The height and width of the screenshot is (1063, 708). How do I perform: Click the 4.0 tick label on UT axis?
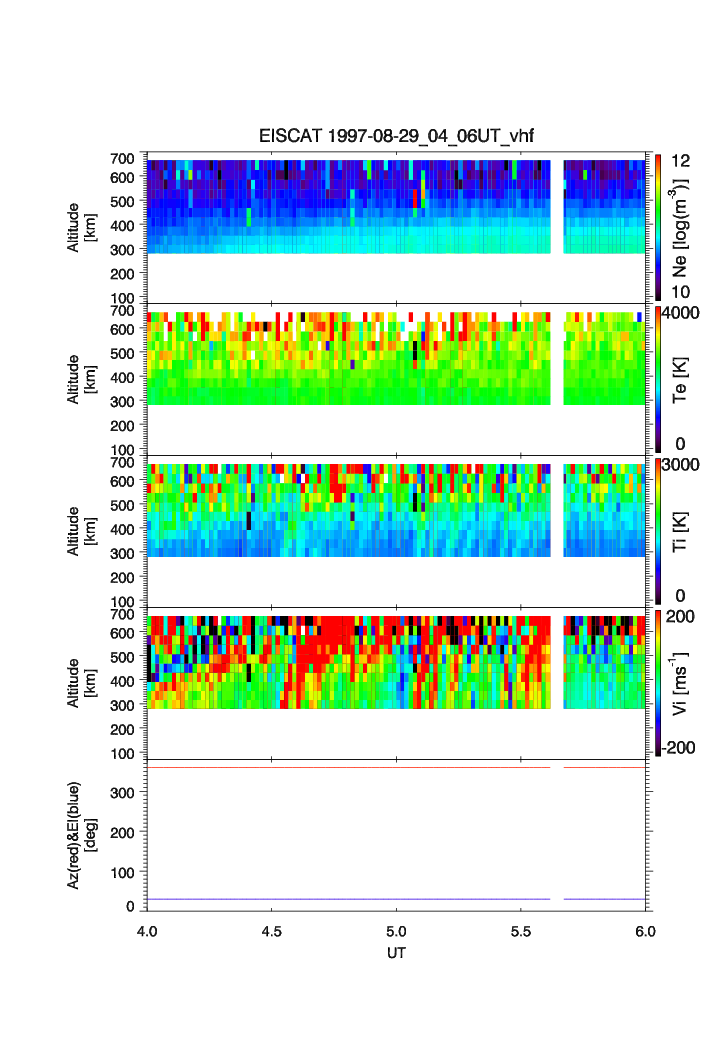pos(147,931)
